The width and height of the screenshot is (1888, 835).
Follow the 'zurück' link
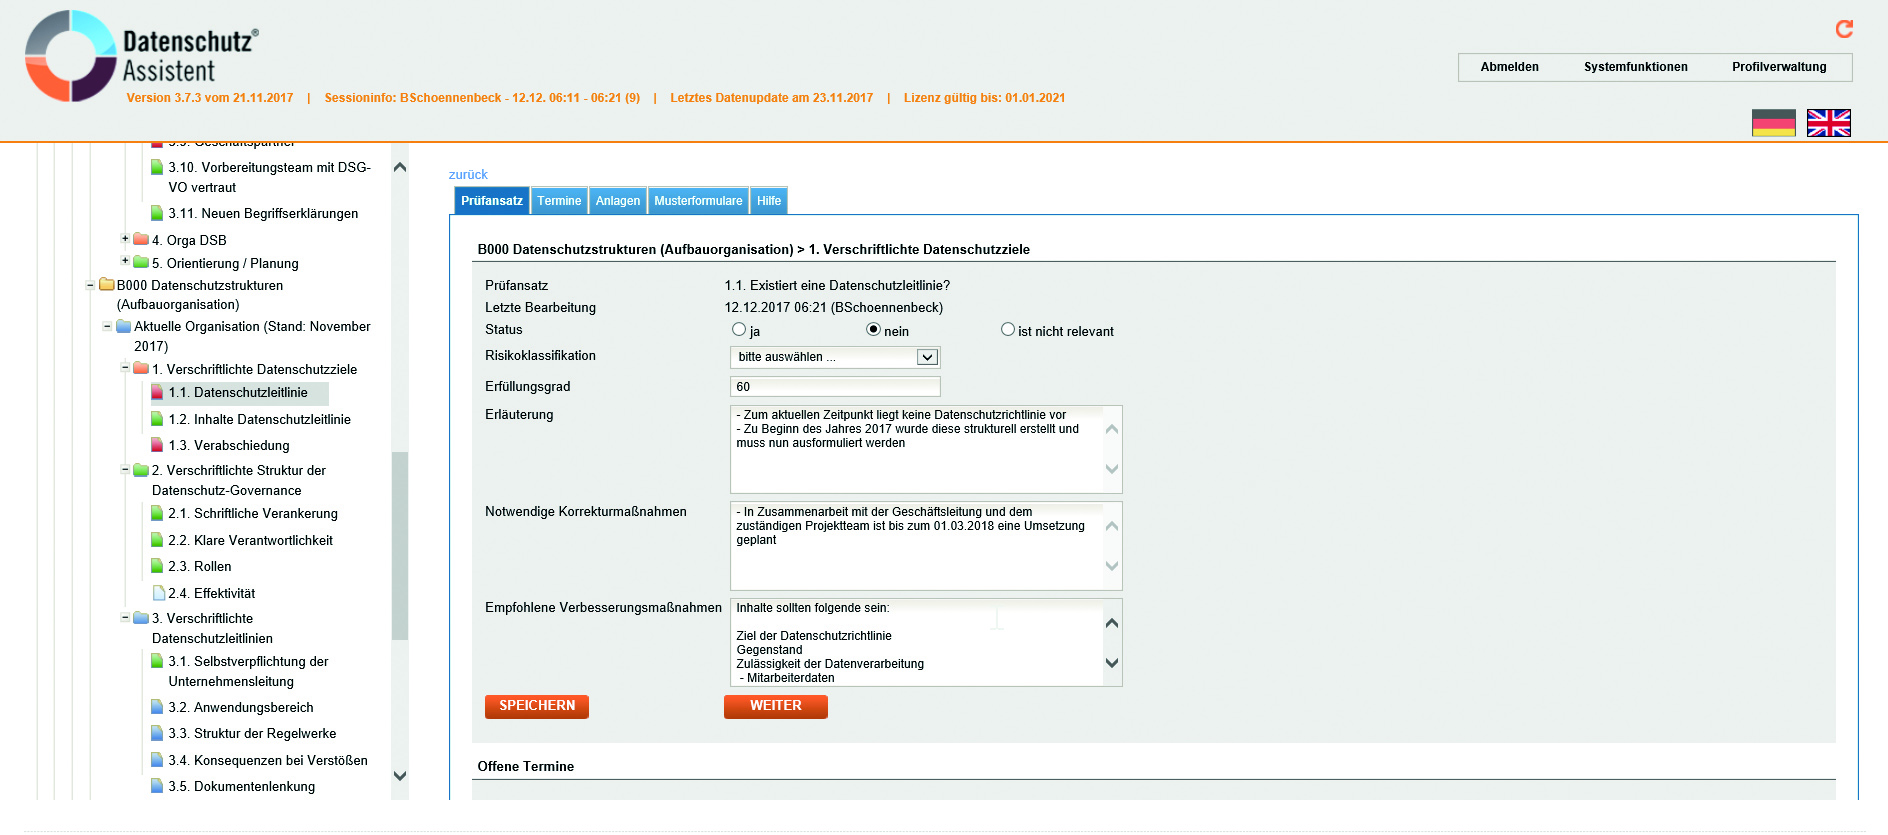(x=468, y=175)
